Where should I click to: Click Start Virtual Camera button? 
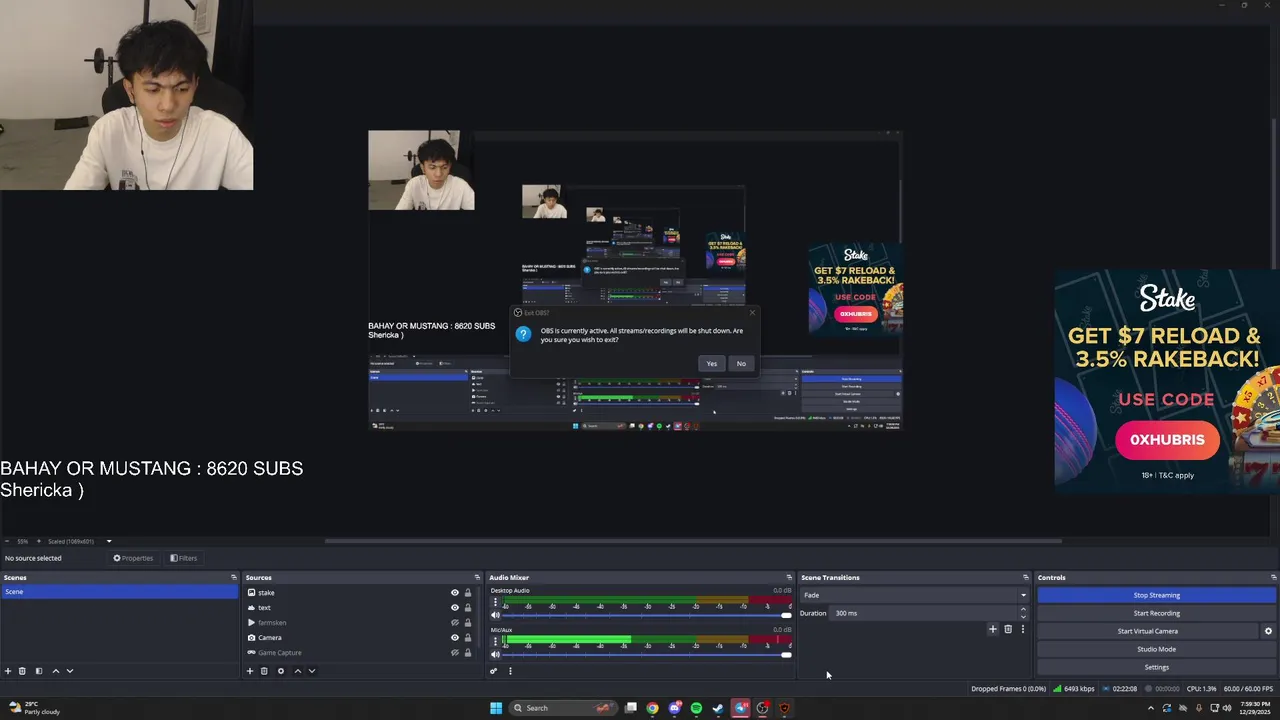[x=1147, y=631]
